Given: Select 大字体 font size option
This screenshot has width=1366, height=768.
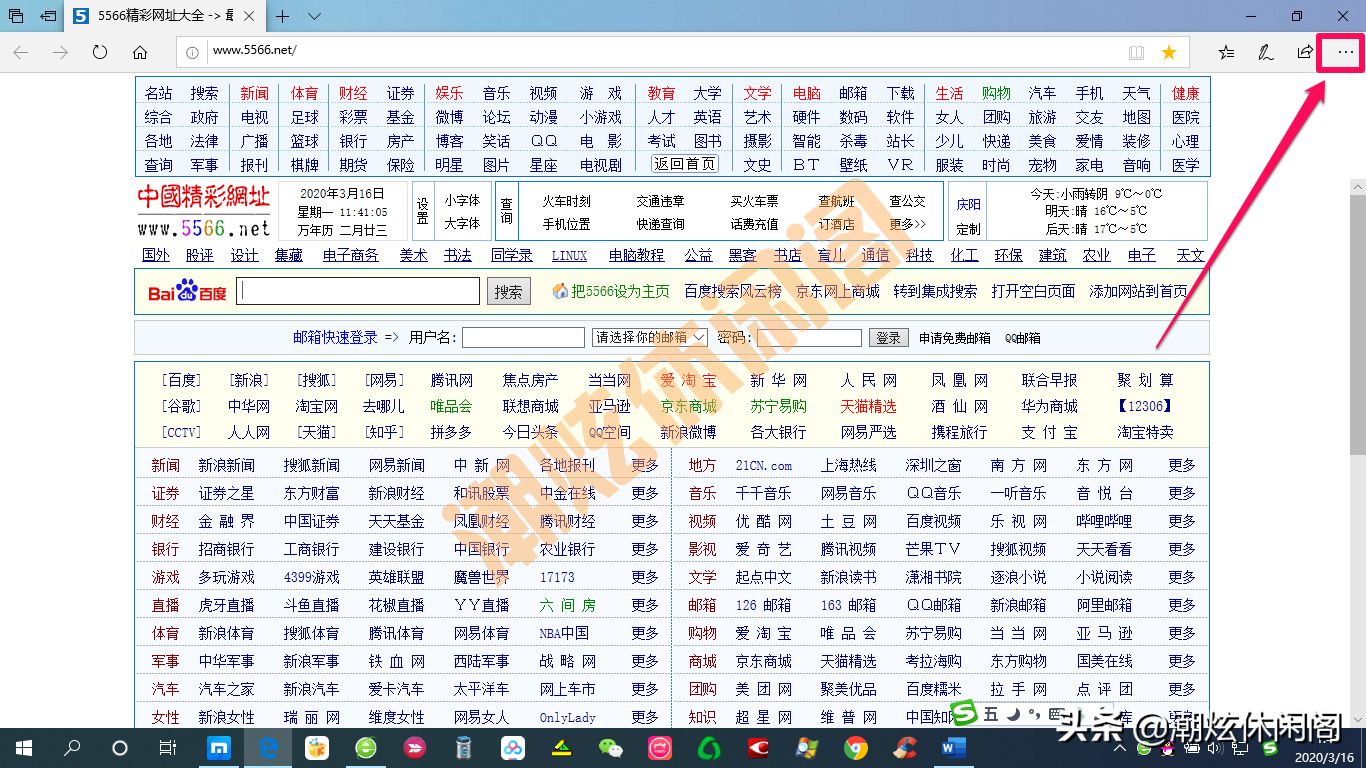Looking at the screenshot, I should (x=462, y=223).
